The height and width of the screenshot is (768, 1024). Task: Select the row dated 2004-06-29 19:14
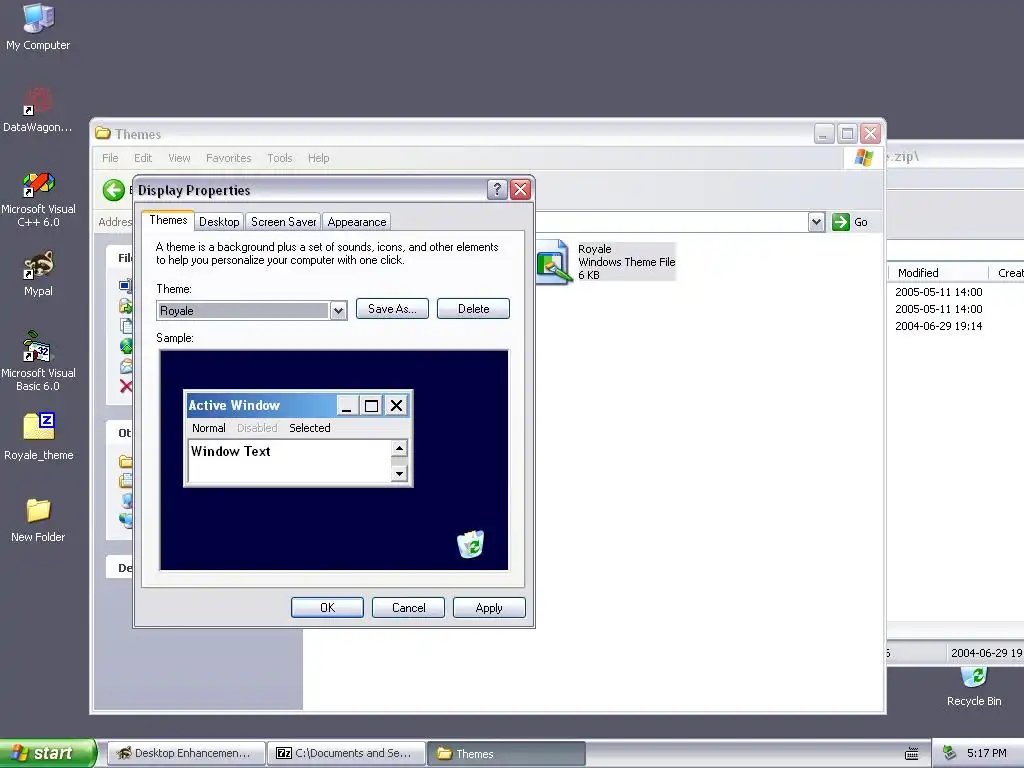coord(956,326)
